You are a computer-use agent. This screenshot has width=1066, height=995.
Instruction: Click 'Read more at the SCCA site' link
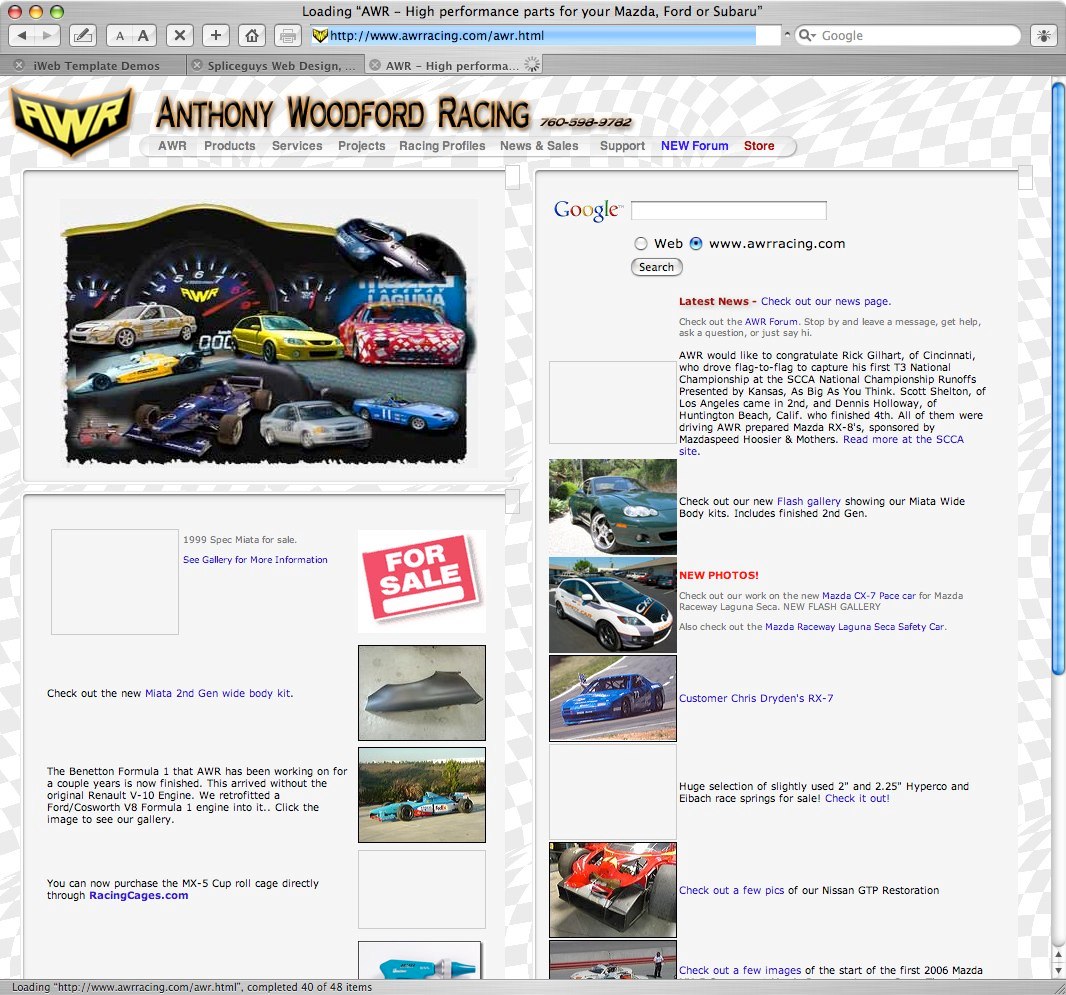pyautogui.click(x=903, y=439)
